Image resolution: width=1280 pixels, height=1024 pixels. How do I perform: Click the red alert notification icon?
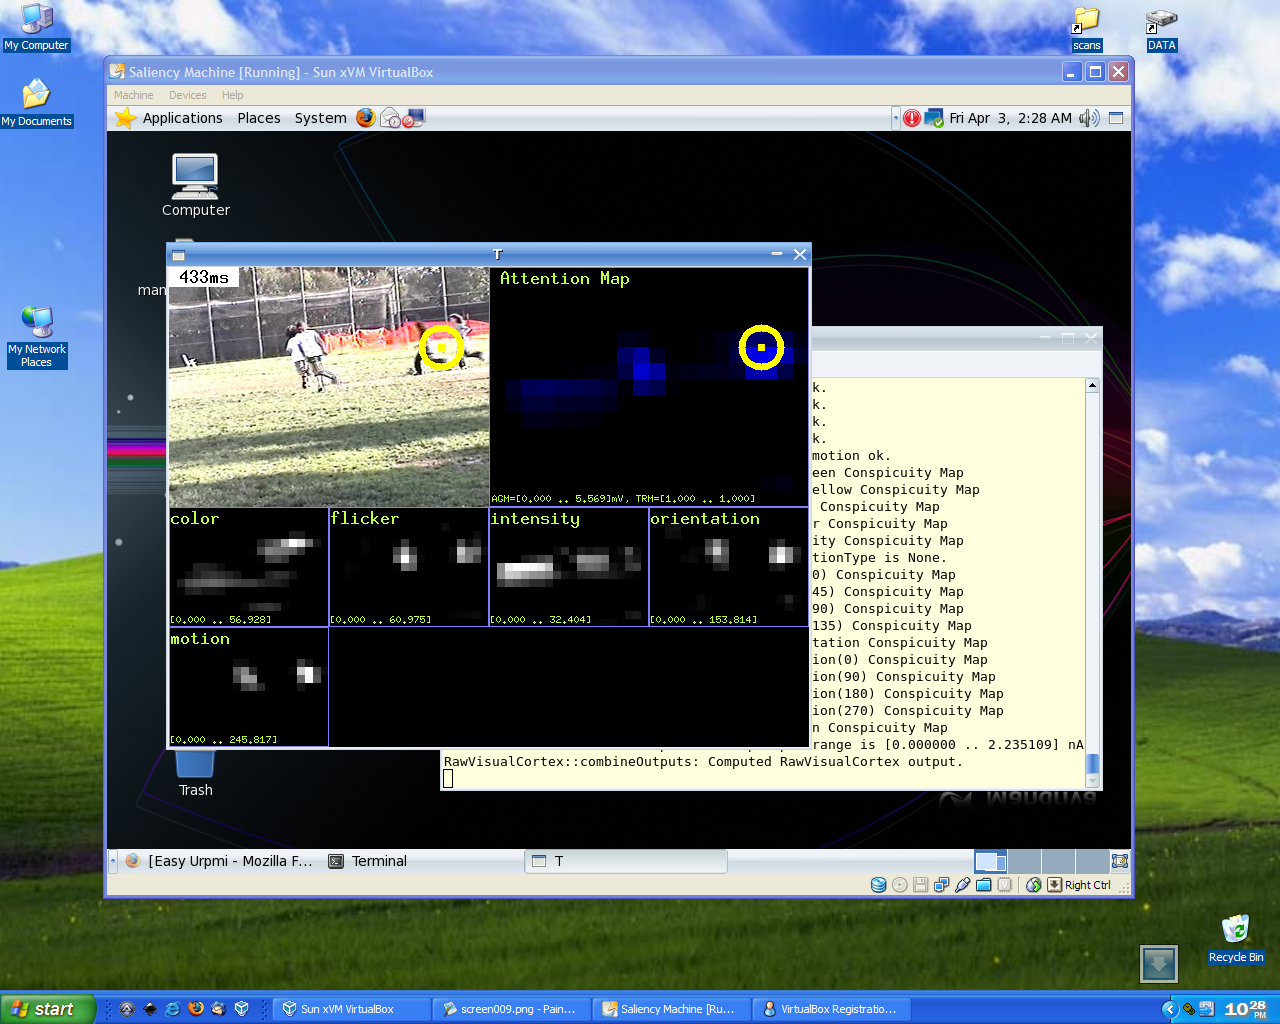(x=912, y=118)
